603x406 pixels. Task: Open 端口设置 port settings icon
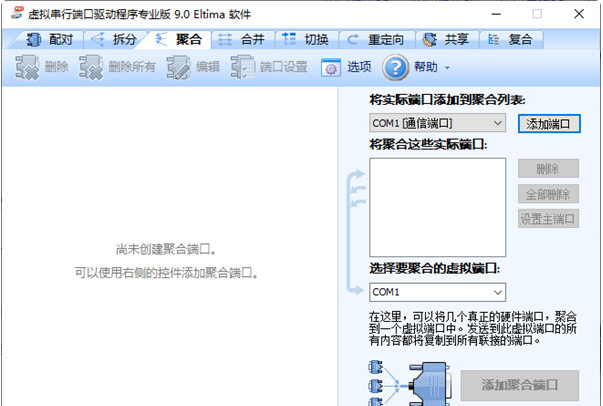coord(242,67)
